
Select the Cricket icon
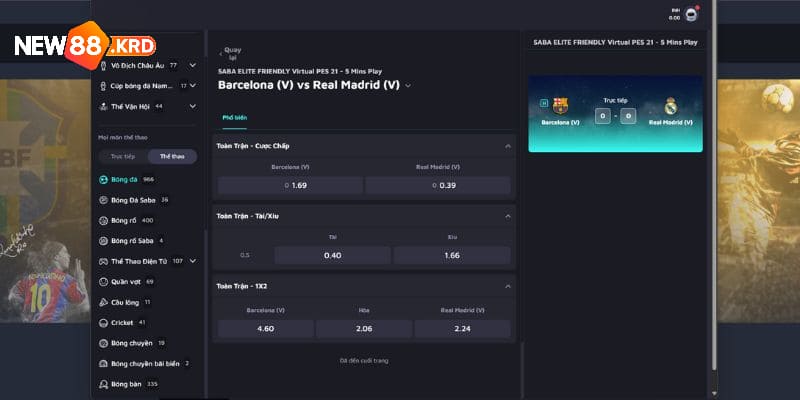point(104,322)
